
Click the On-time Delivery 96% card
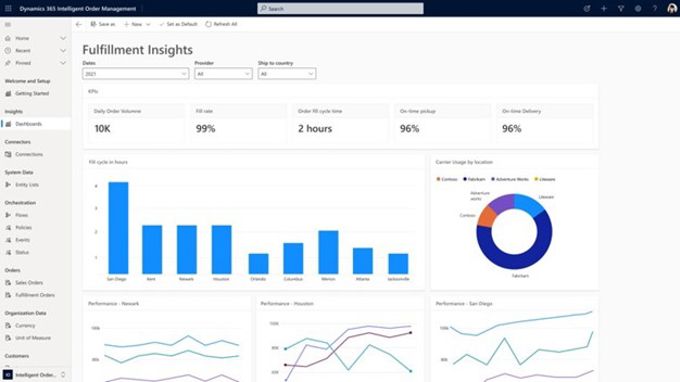(545, 123)
